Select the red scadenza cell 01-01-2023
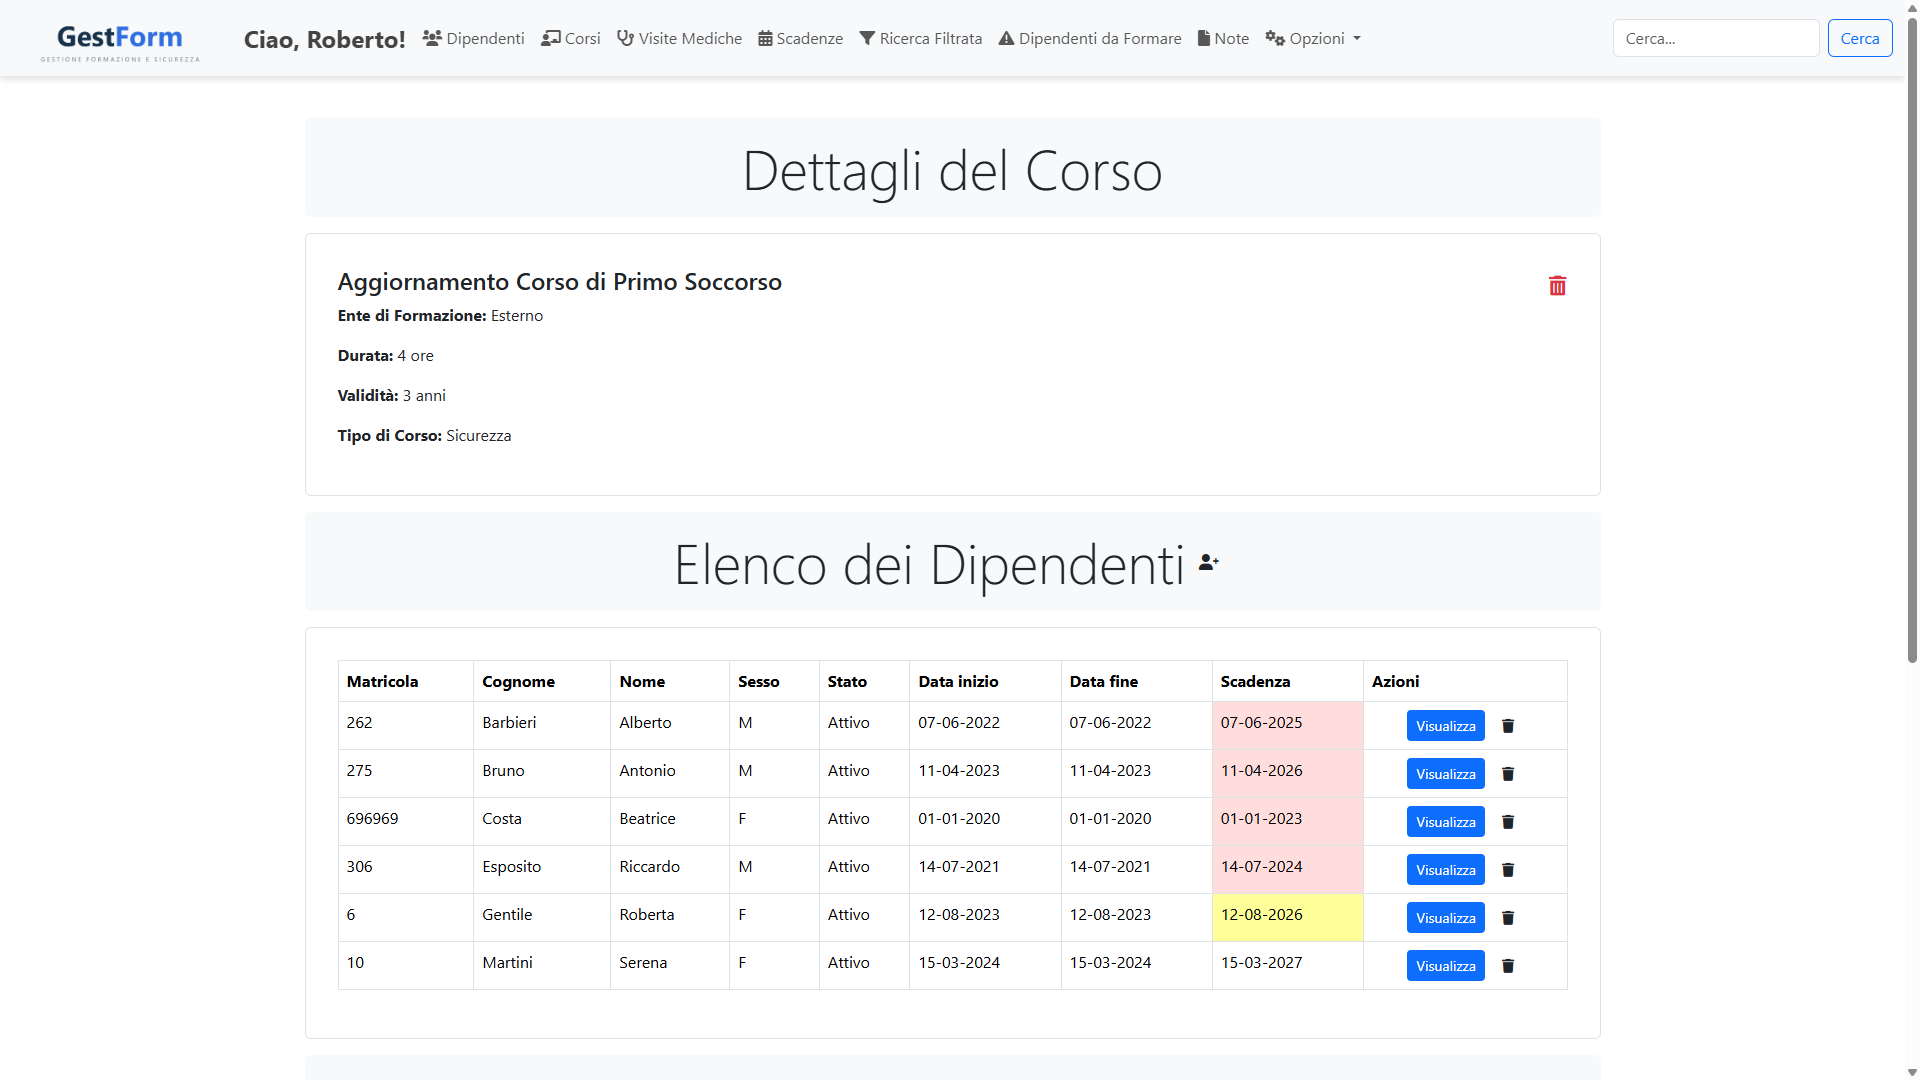The width and height of the screenshot is (1920, 1080). pos(1287,821)
